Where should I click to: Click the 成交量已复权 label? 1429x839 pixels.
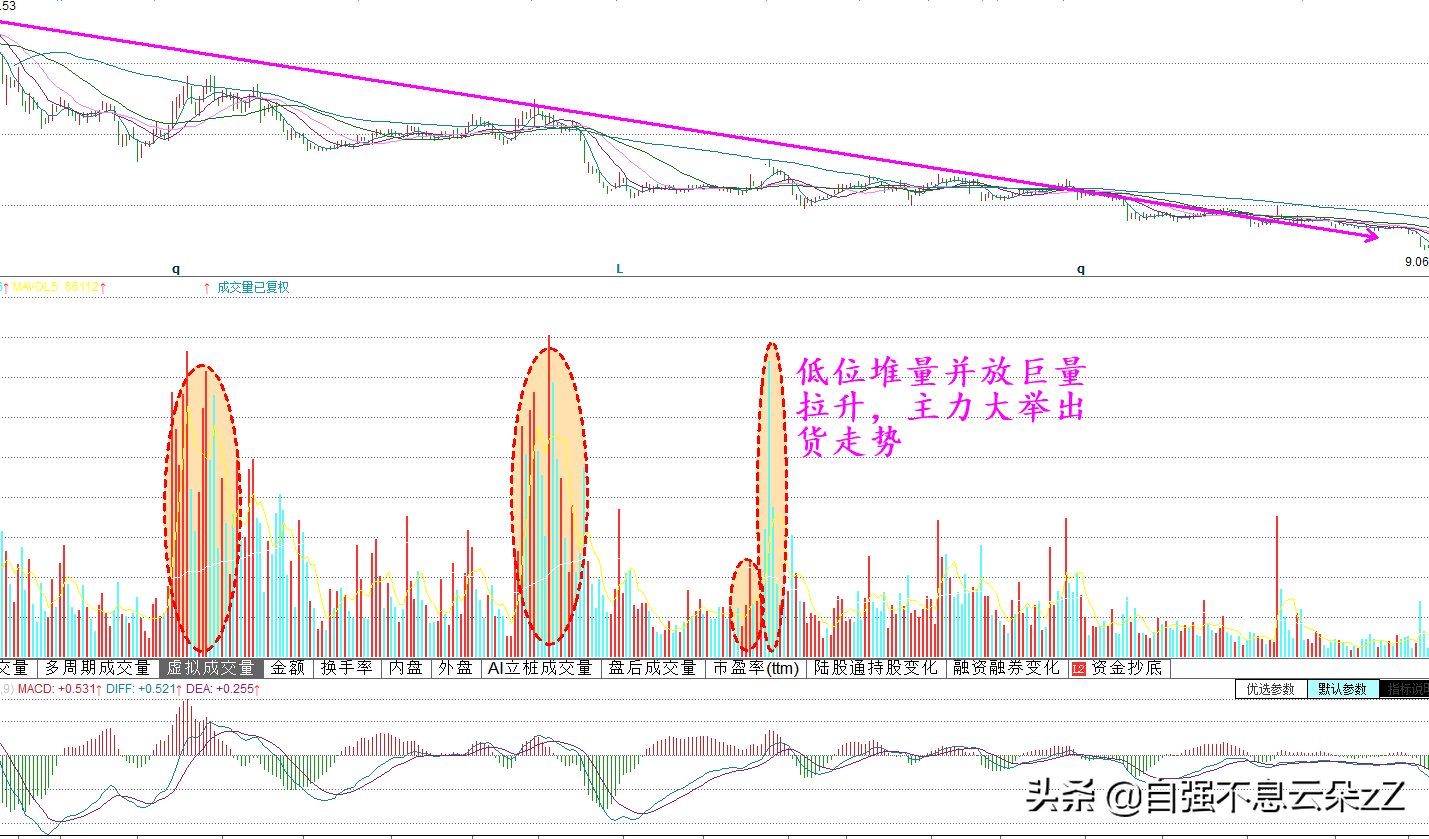(x=253, y=288)
